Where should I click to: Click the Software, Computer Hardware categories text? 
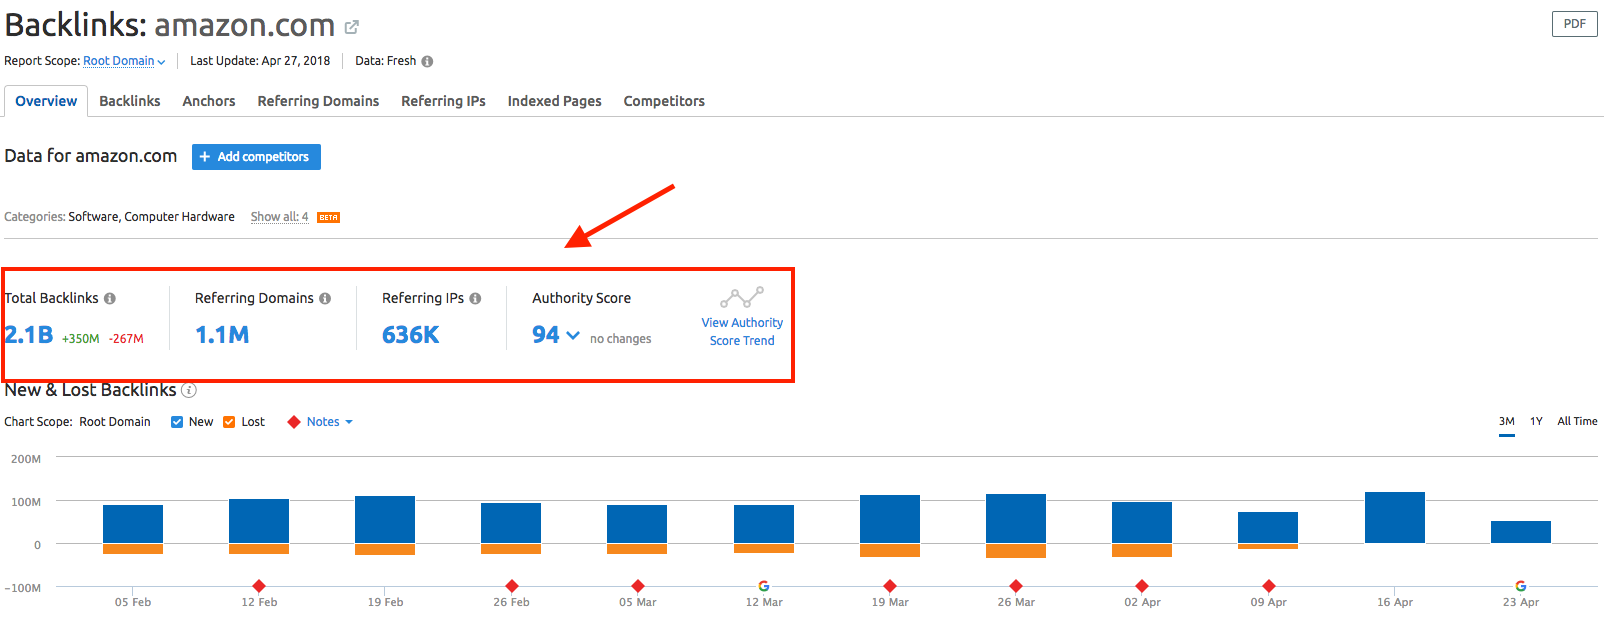[152, 217]
